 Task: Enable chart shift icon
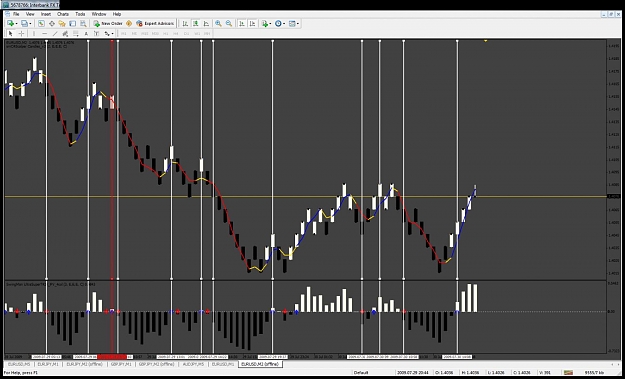[252, 24]
